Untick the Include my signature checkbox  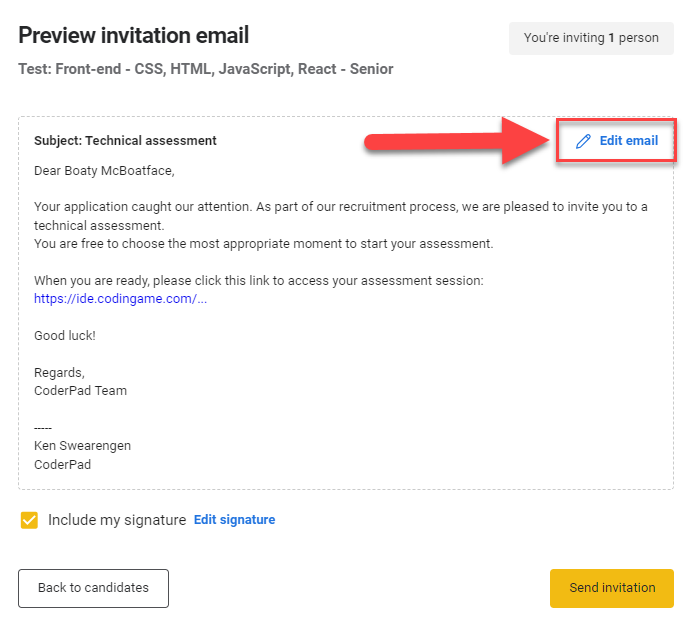click(x=29, y=520)
